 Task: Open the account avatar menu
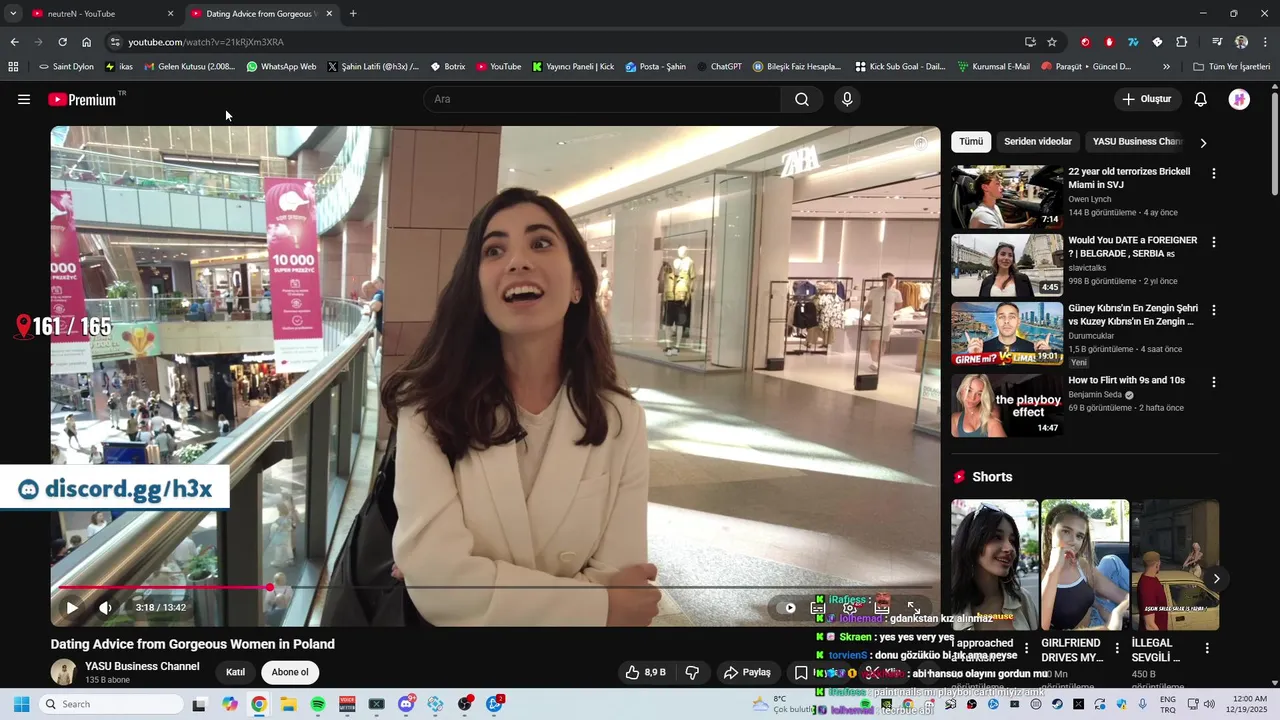(1239, 99)
